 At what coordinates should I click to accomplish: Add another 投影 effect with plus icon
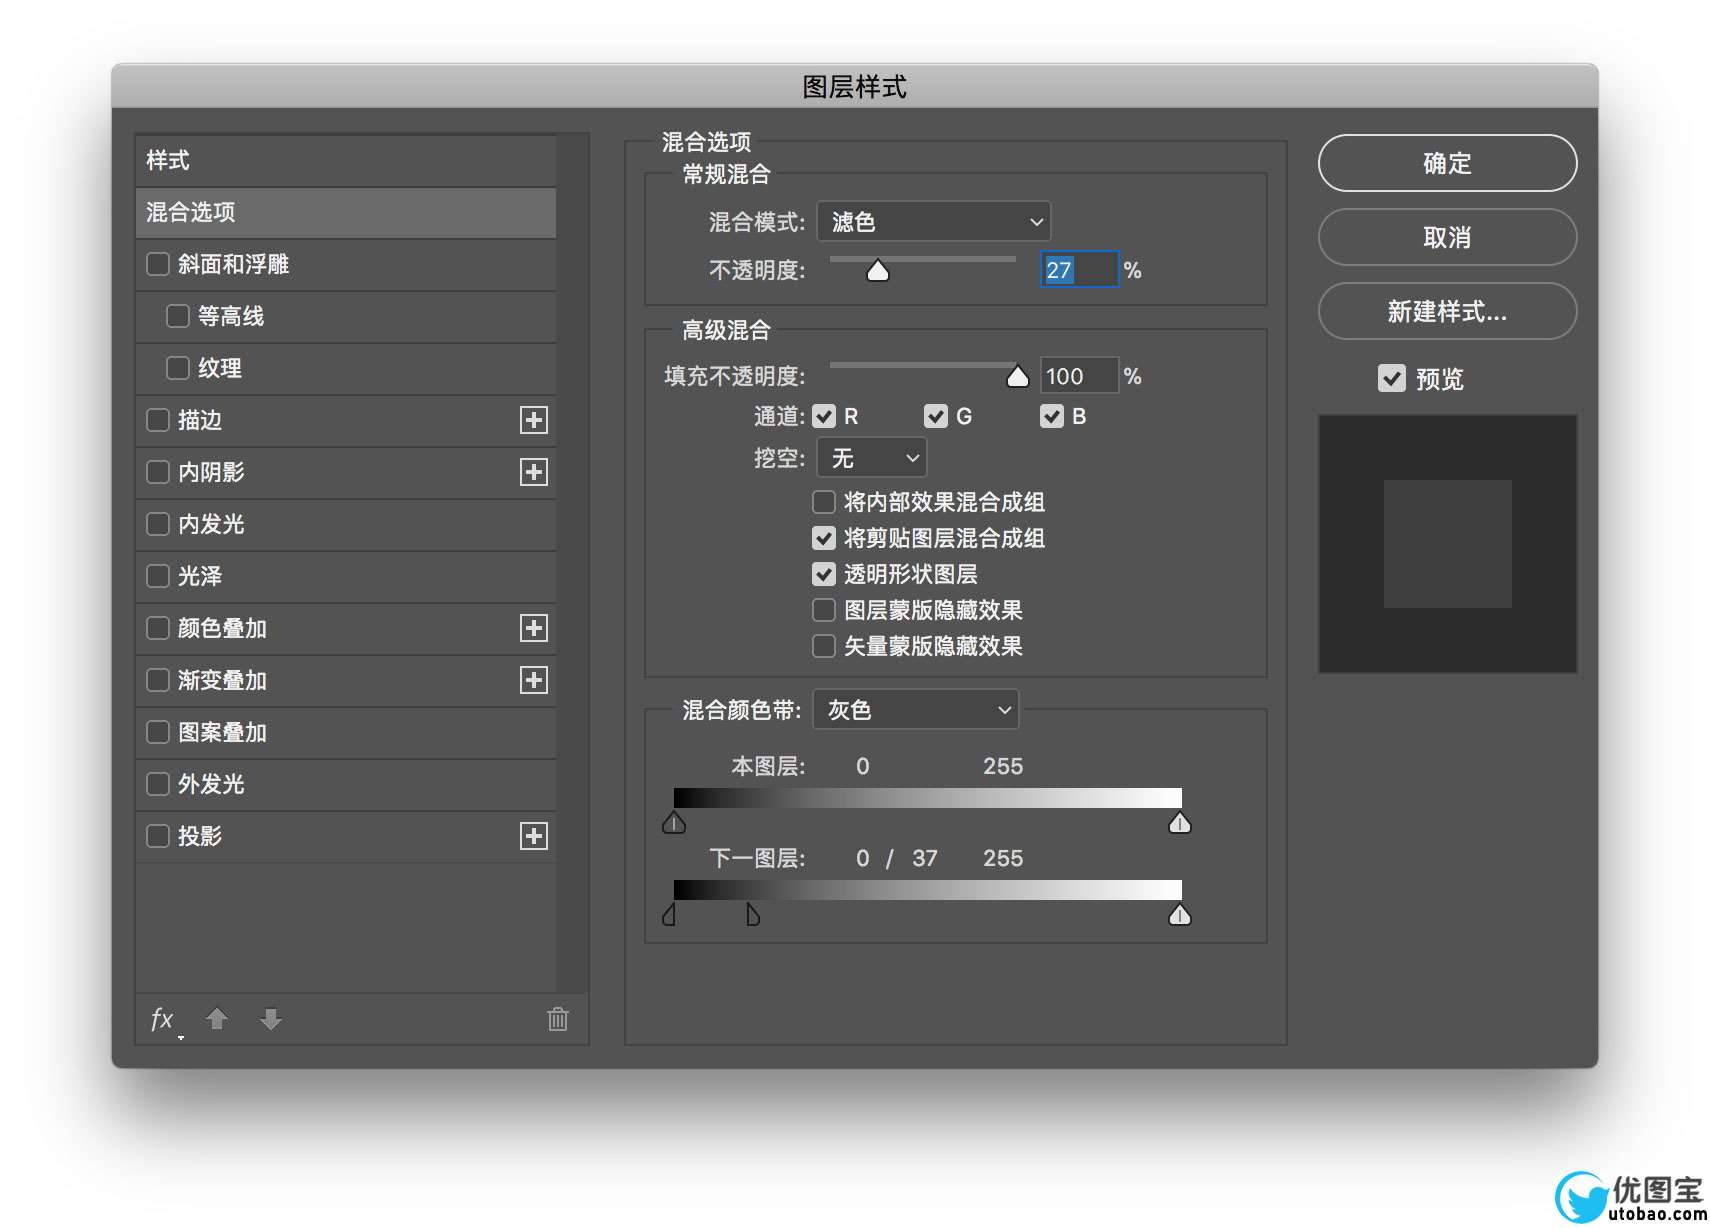click(x=534, y=836)
